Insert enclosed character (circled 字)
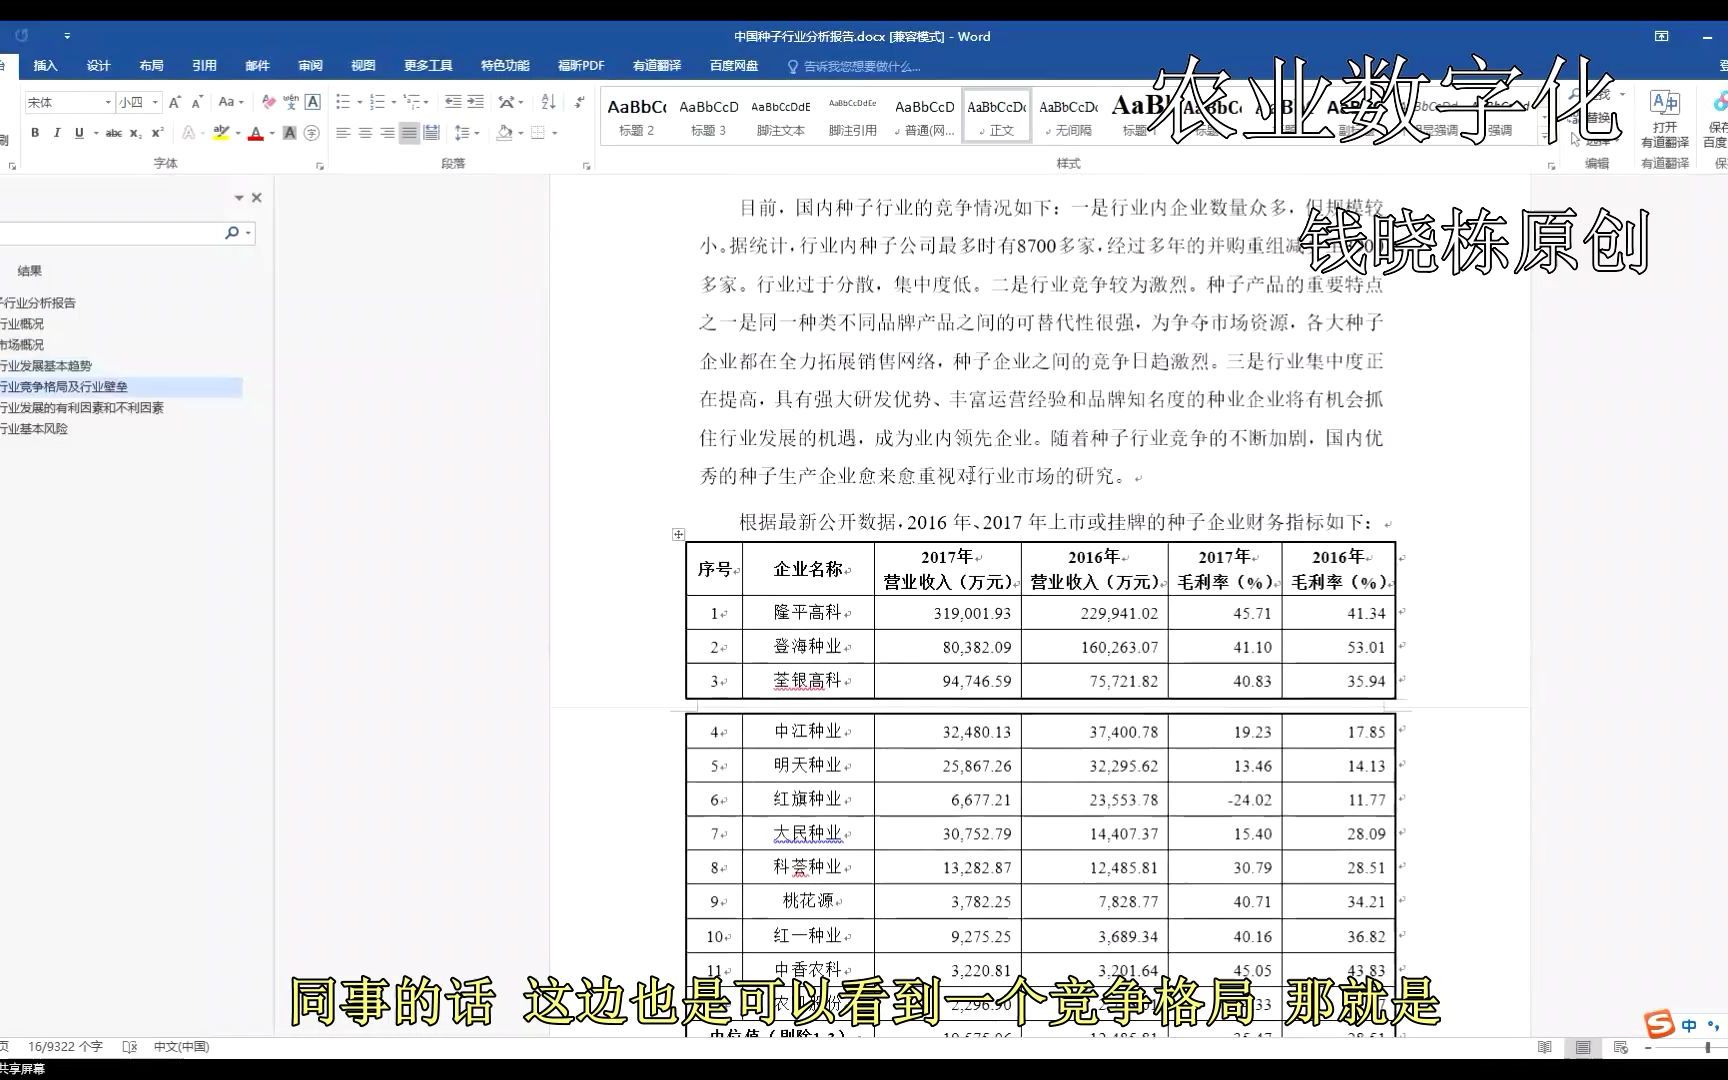 tap(312, 133)
